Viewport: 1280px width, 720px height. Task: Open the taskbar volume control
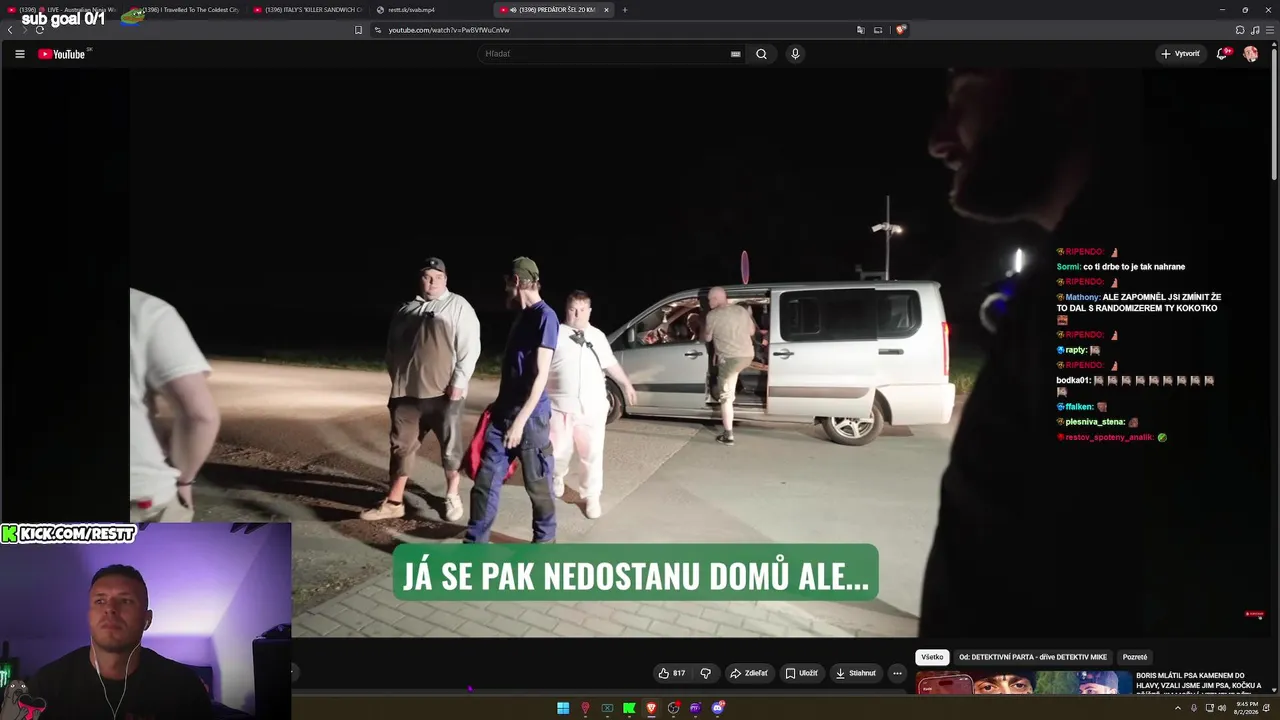coord(1222,708)
